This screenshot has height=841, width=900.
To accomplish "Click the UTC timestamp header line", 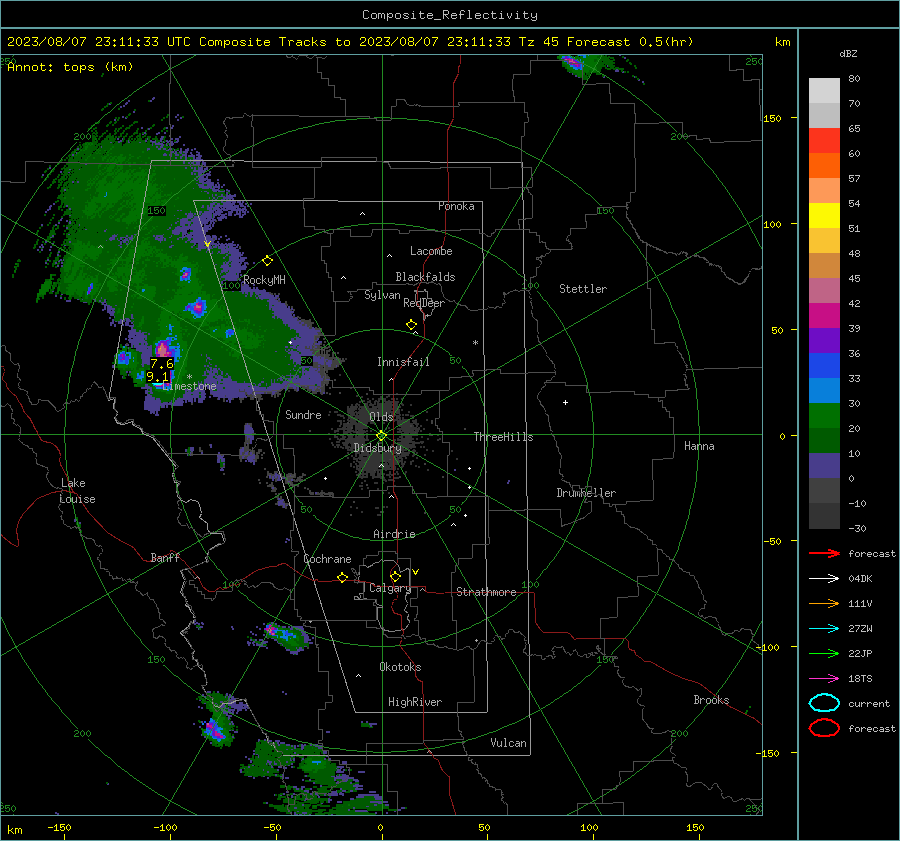I will tap(350, 42).
